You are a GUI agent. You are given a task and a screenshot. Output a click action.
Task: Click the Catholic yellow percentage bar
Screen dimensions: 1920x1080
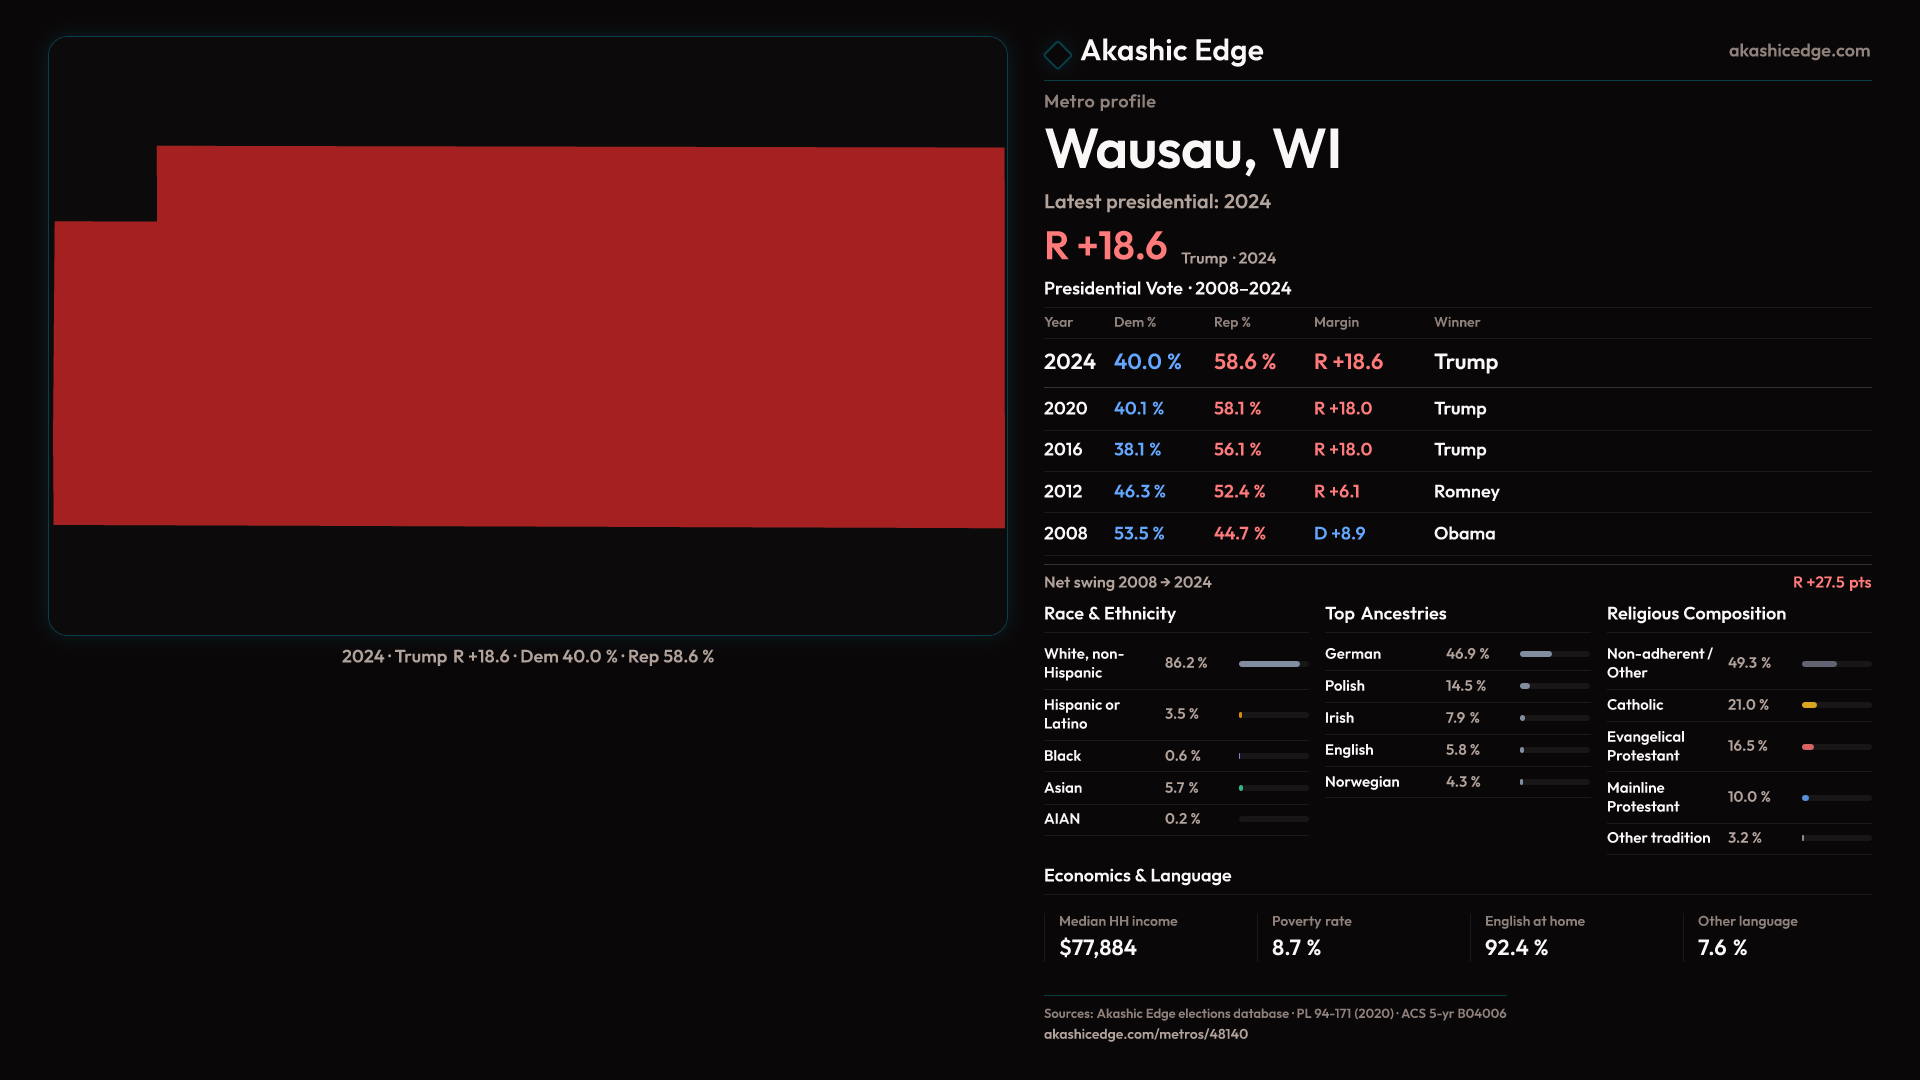(x=1810, y=705)
